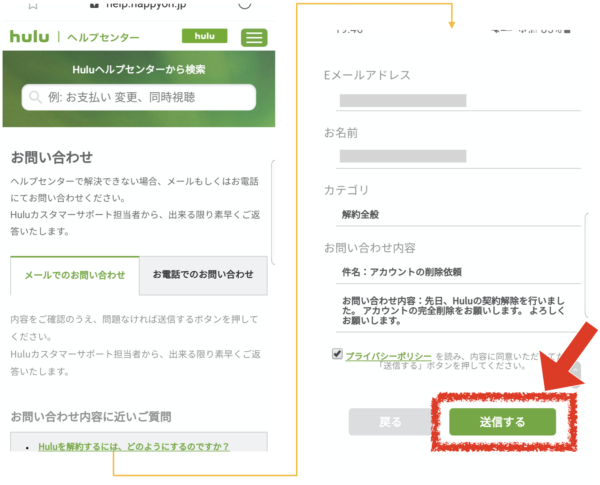Switch to the お電話でのお問い合わせ tab
Image resolution: width=600 pixels, height=485 pixels.
203,275
